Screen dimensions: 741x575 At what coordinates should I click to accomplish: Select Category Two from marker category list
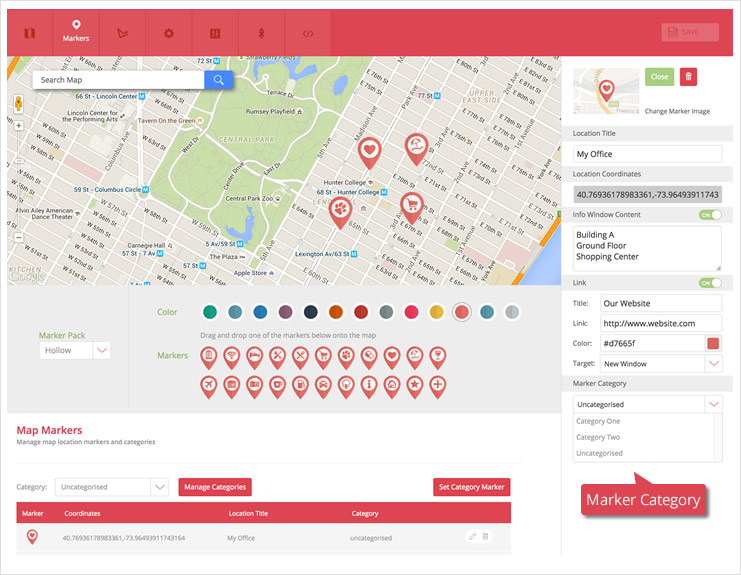click(x=598, y=437)
